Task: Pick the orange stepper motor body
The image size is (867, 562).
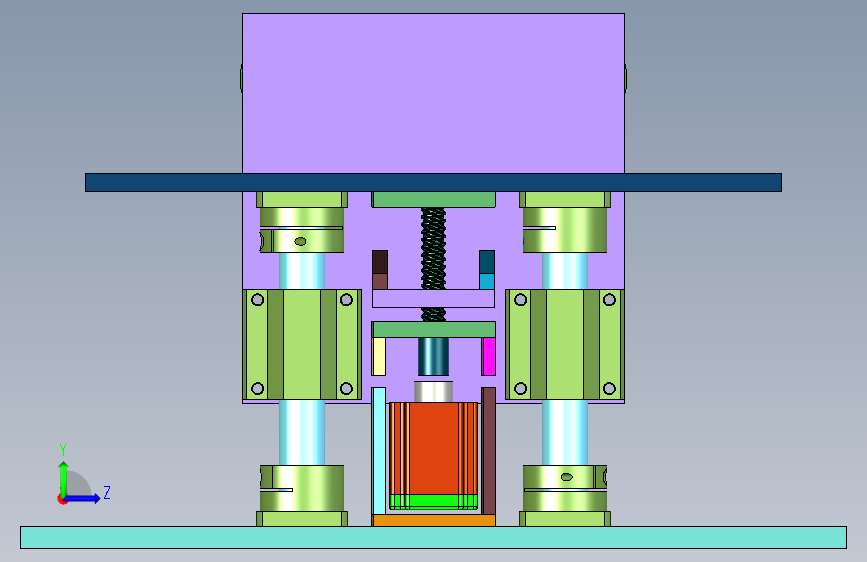Action: click(x=434, y=449)
